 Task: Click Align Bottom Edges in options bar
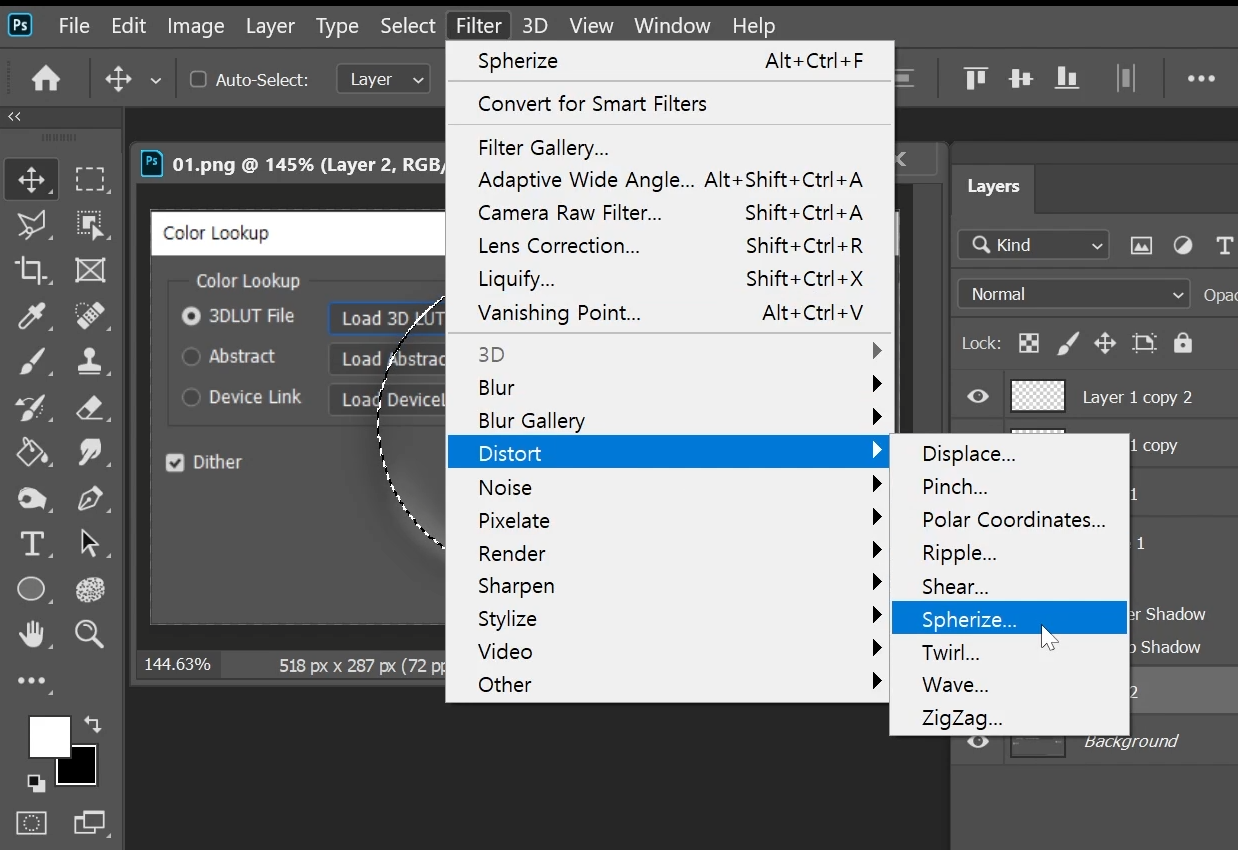click(1067, 78)
